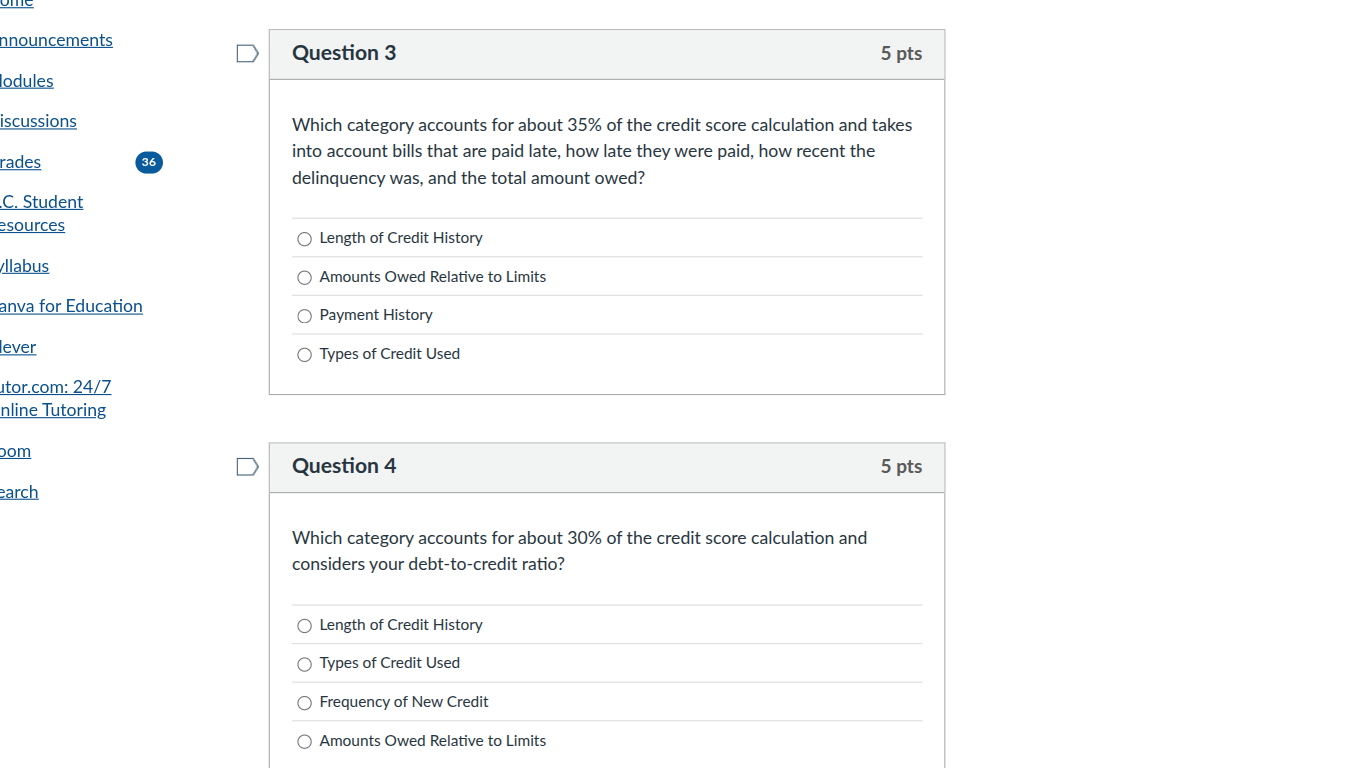Click the Grades badge showing 36
Viewport: 1366px width, 768px height.
(x=148, y=162)
